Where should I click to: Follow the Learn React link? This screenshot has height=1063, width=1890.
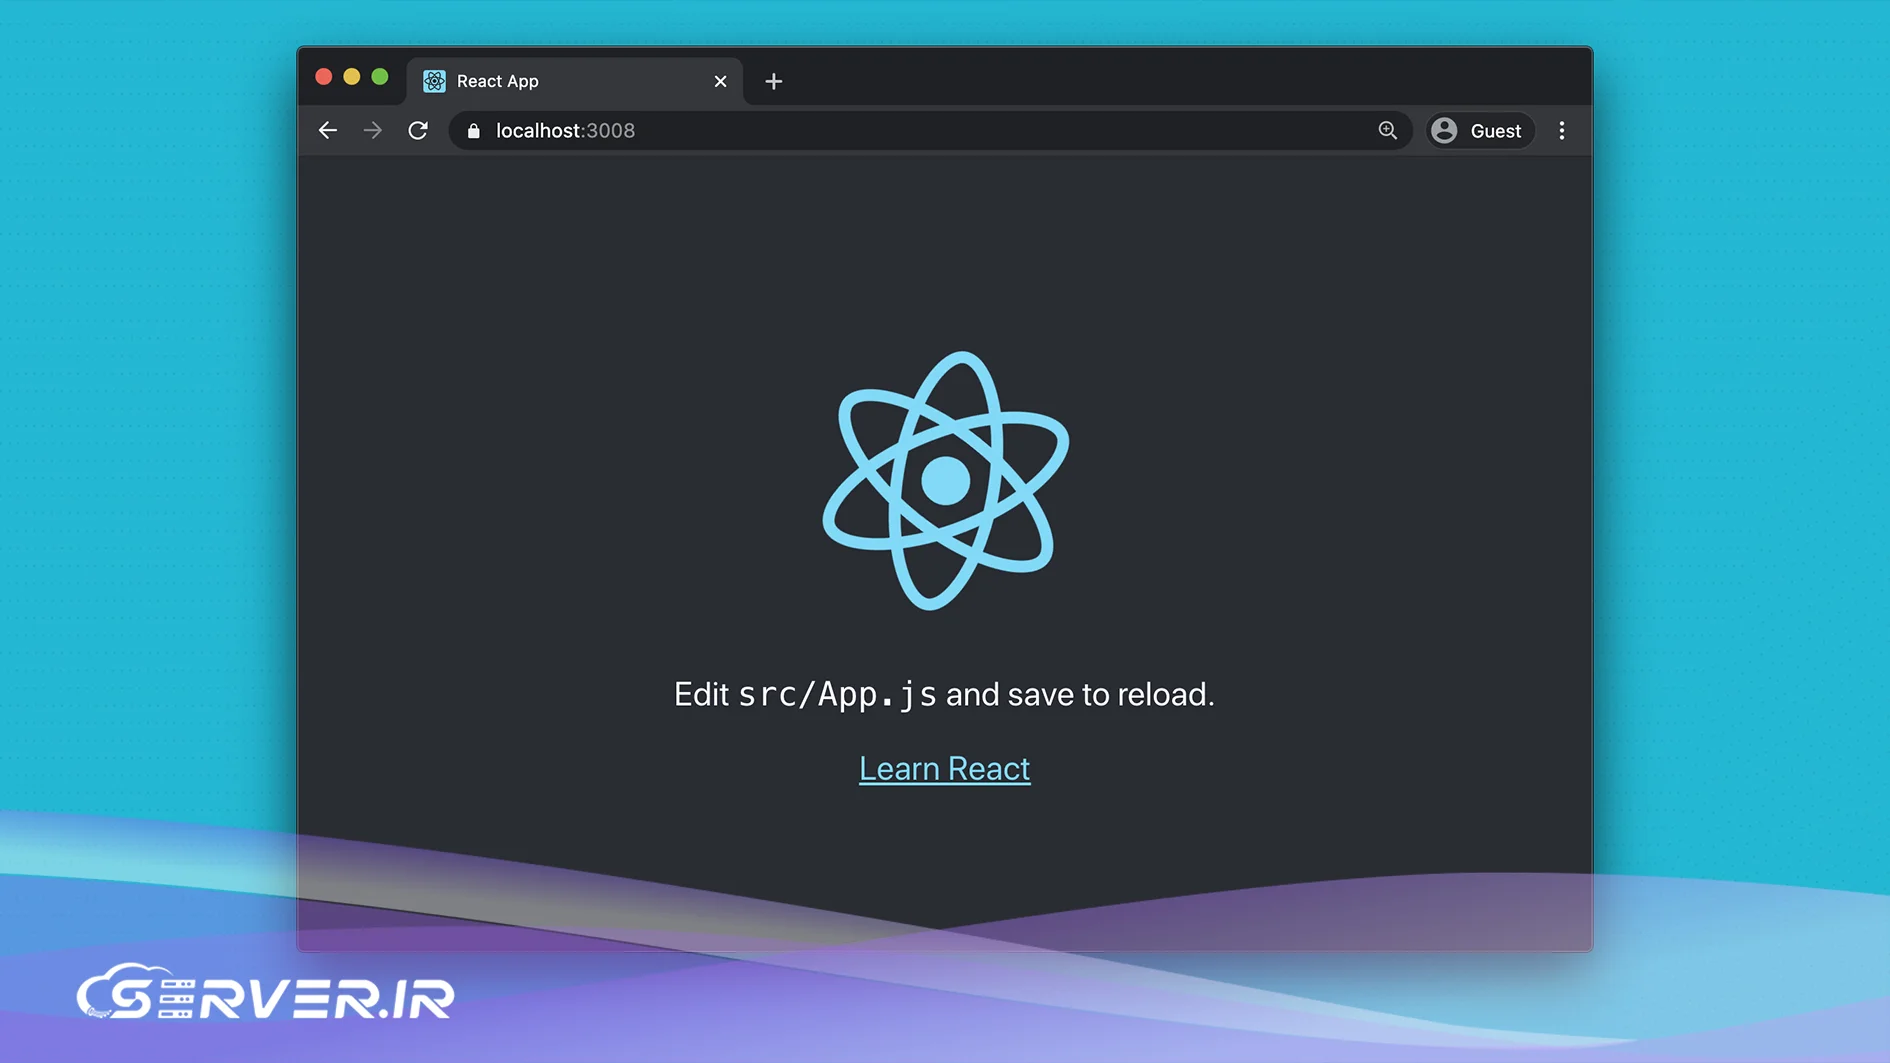pyautogui.click(x=945, y=768)
